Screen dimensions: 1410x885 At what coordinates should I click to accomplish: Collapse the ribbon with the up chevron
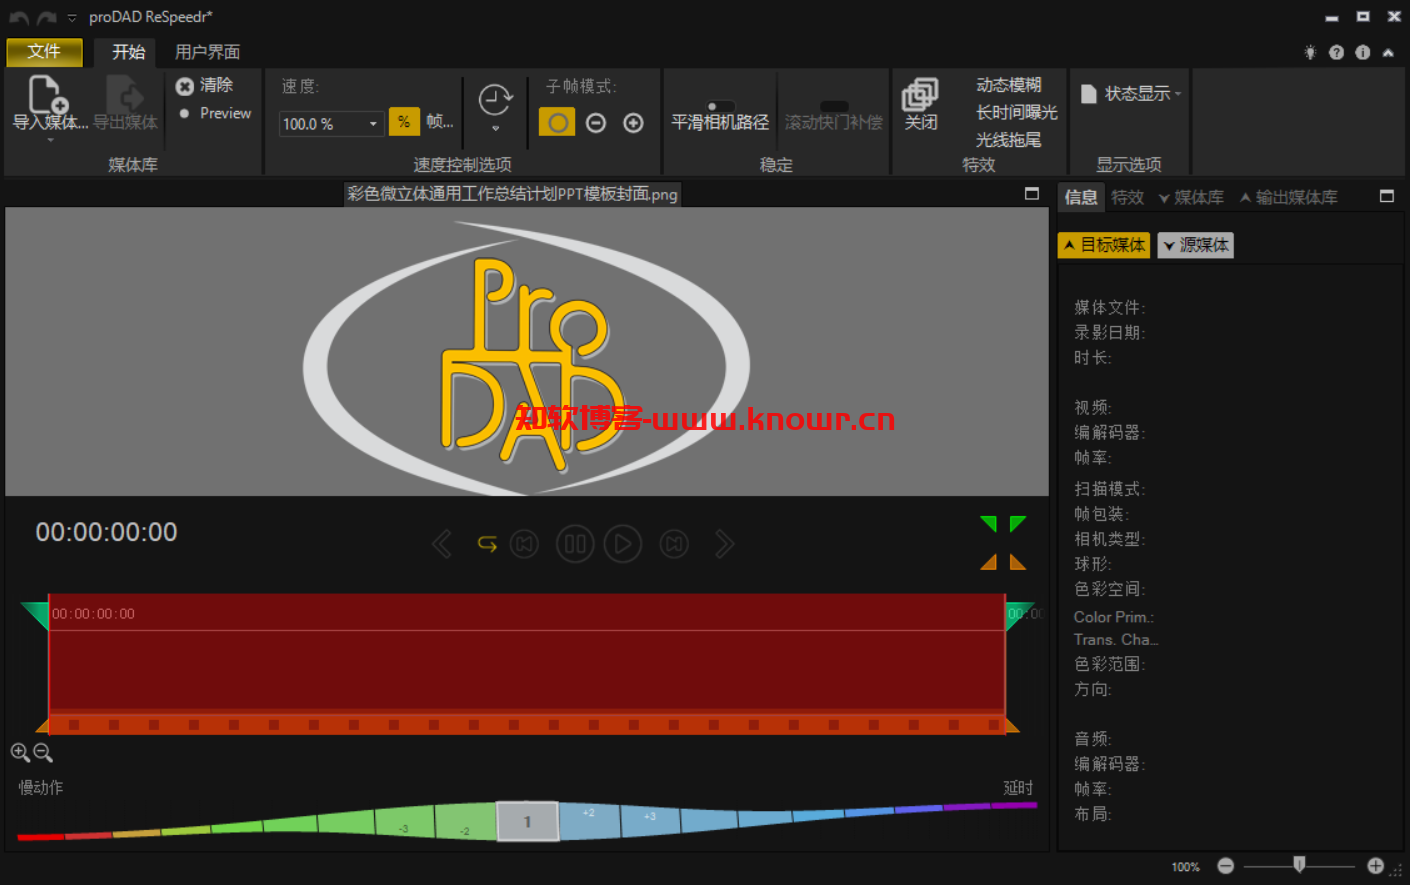point(1388,53)
